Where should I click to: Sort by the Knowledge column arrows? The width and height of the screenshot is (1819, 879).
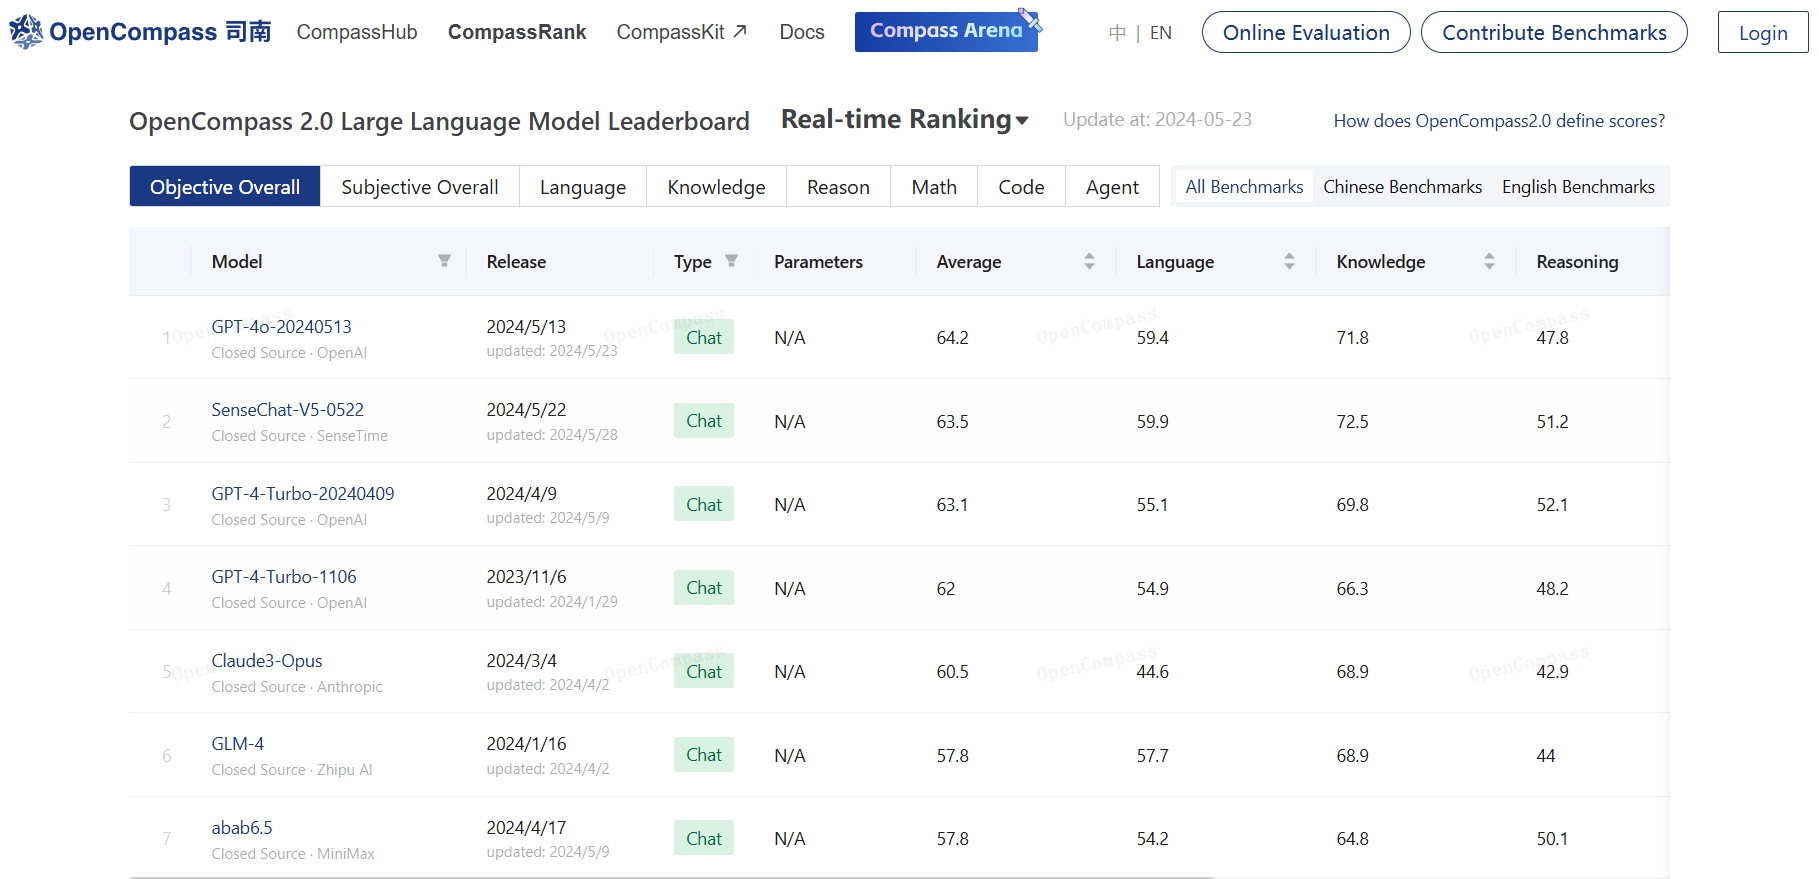coord(1489,261)
